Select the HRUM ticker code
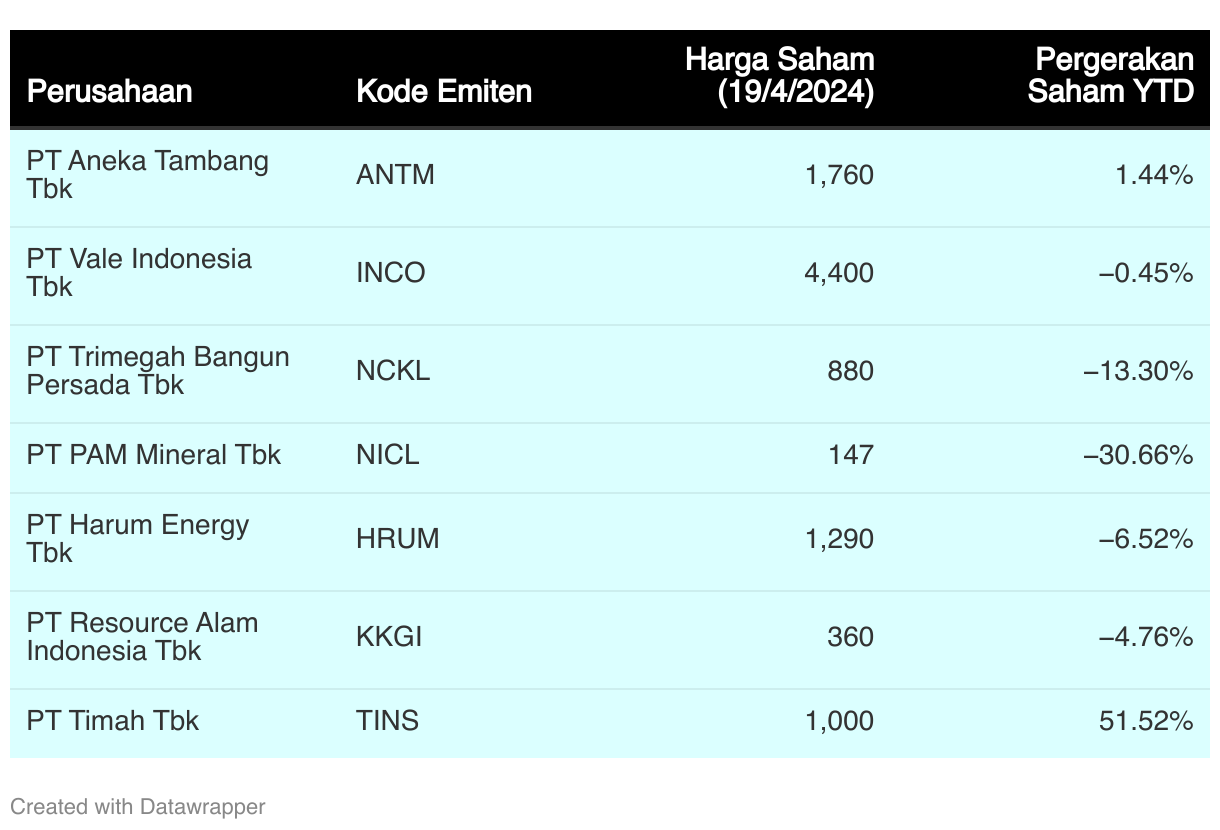The height and width of the screenshot is (830, 1220). pos(397,539)
